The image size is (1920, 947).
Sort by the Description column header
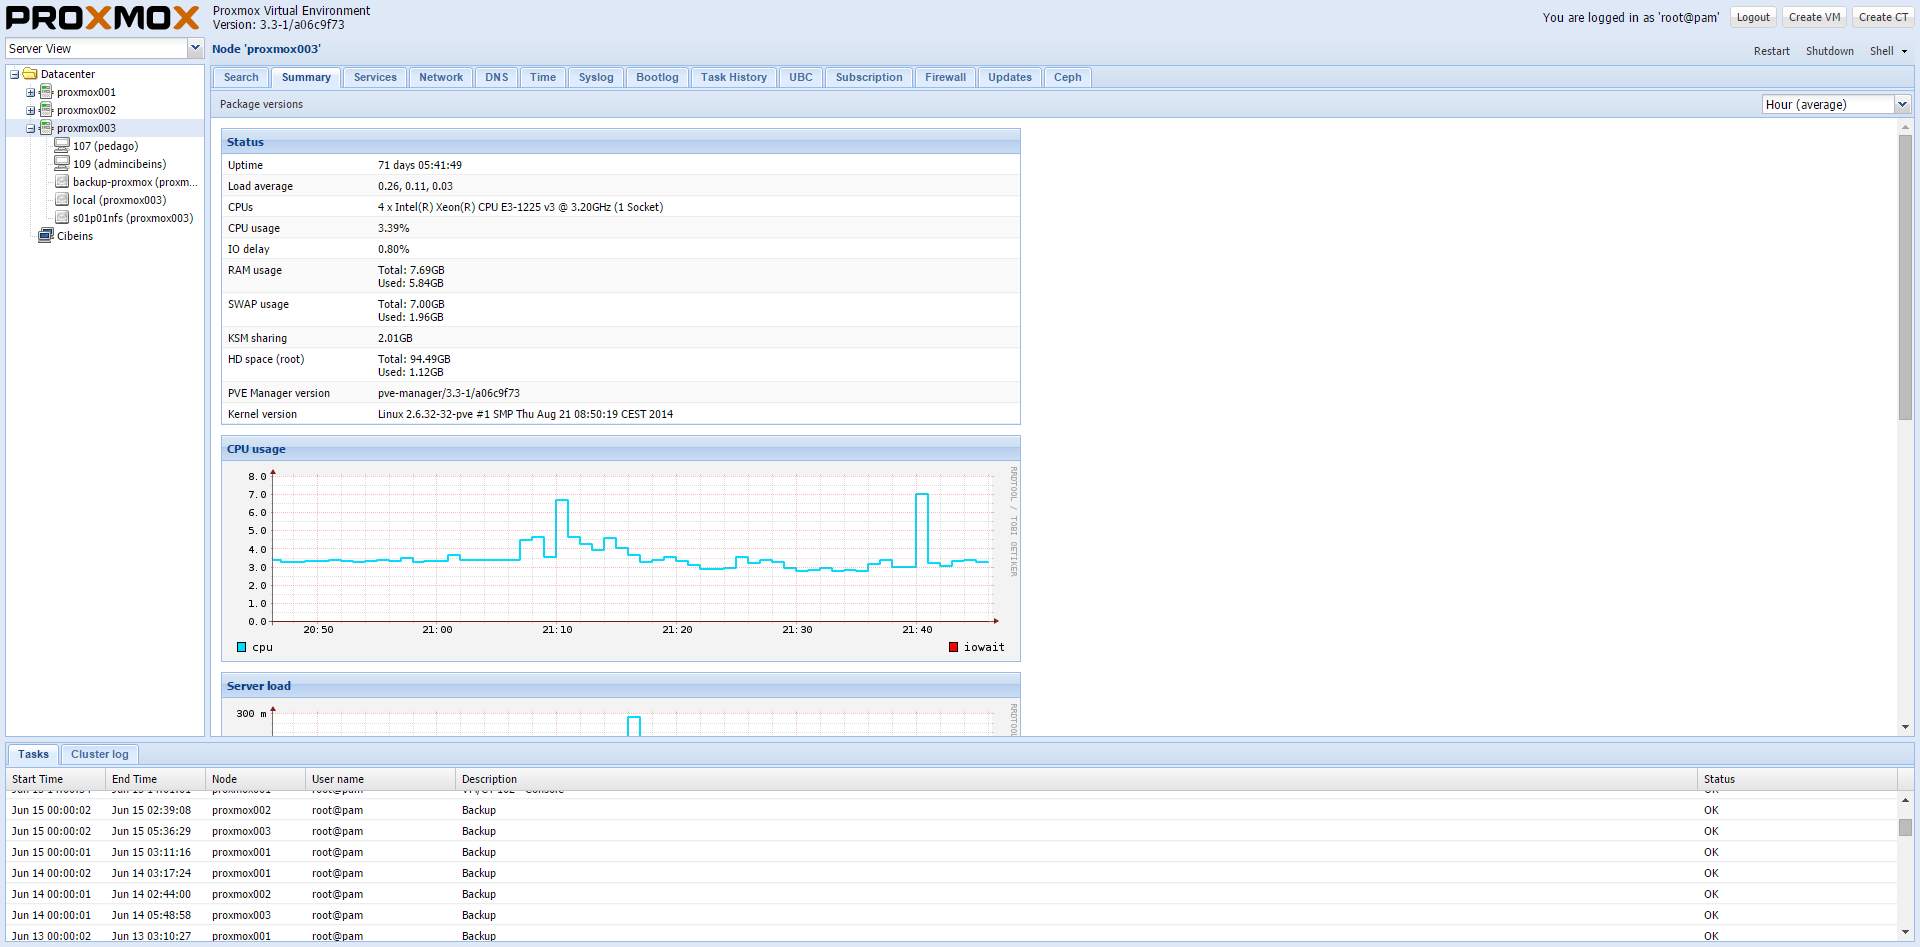point(1077,779)
